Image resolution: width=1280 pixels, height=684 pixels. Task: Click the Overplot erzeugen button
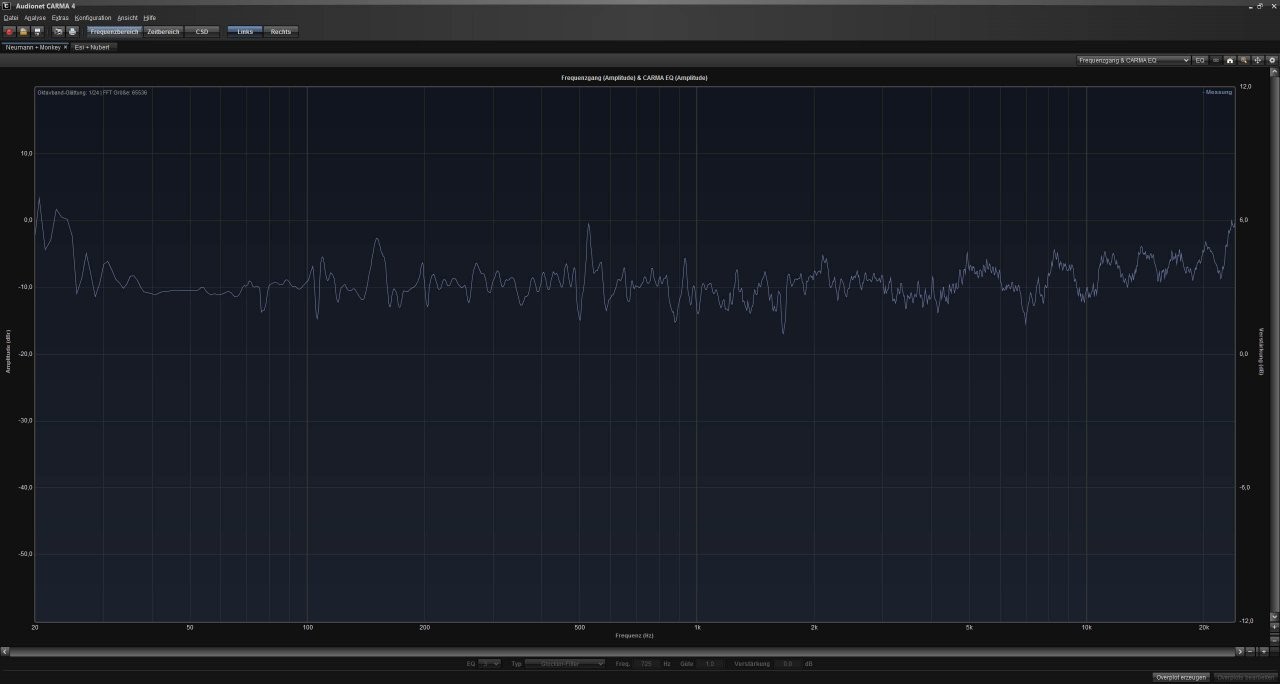pyautogui.click(x=1181, y=677)
